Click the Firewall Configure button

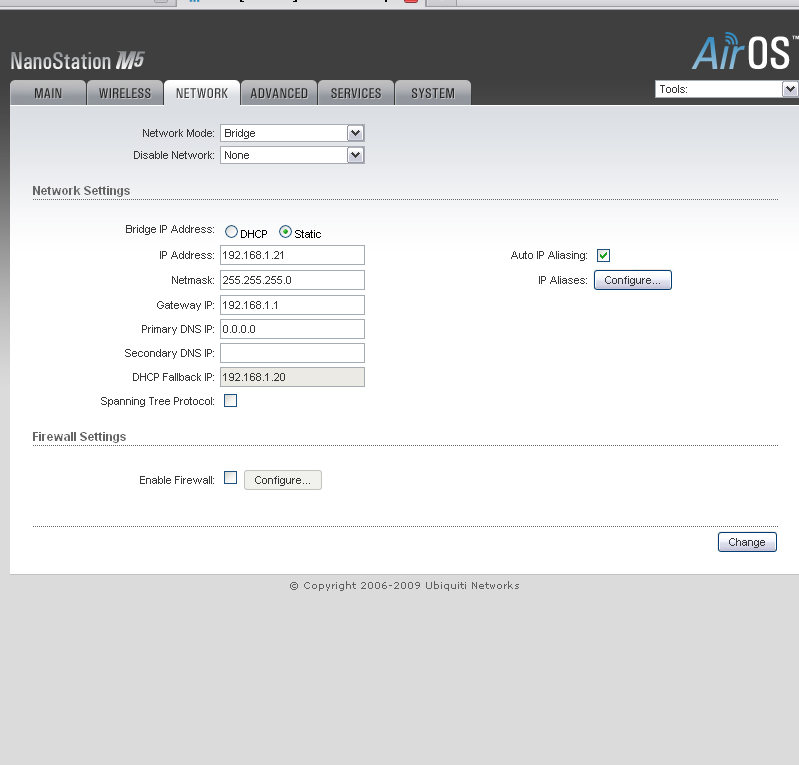click(x=283, y=480)
